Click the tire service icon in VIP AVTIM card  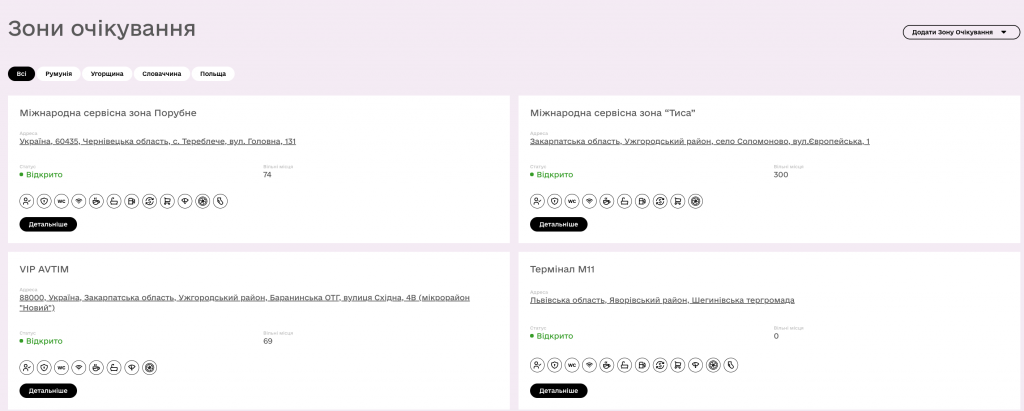[150, 368]
